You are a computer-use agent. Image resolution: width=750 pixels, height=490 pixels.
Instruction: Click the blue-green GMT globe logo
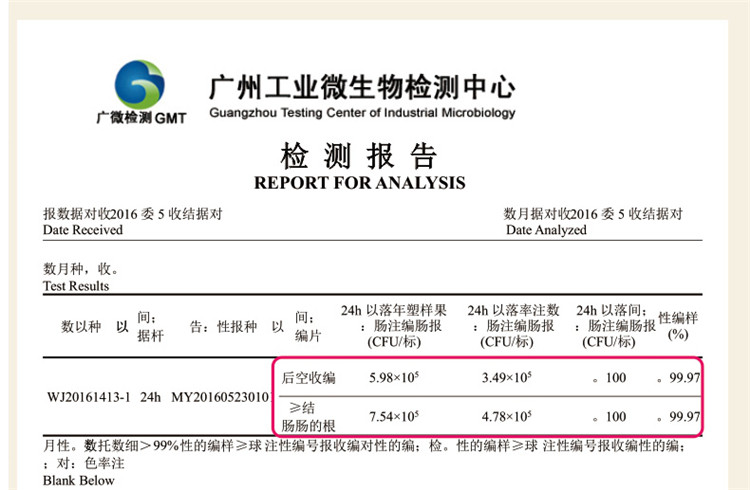140,84
